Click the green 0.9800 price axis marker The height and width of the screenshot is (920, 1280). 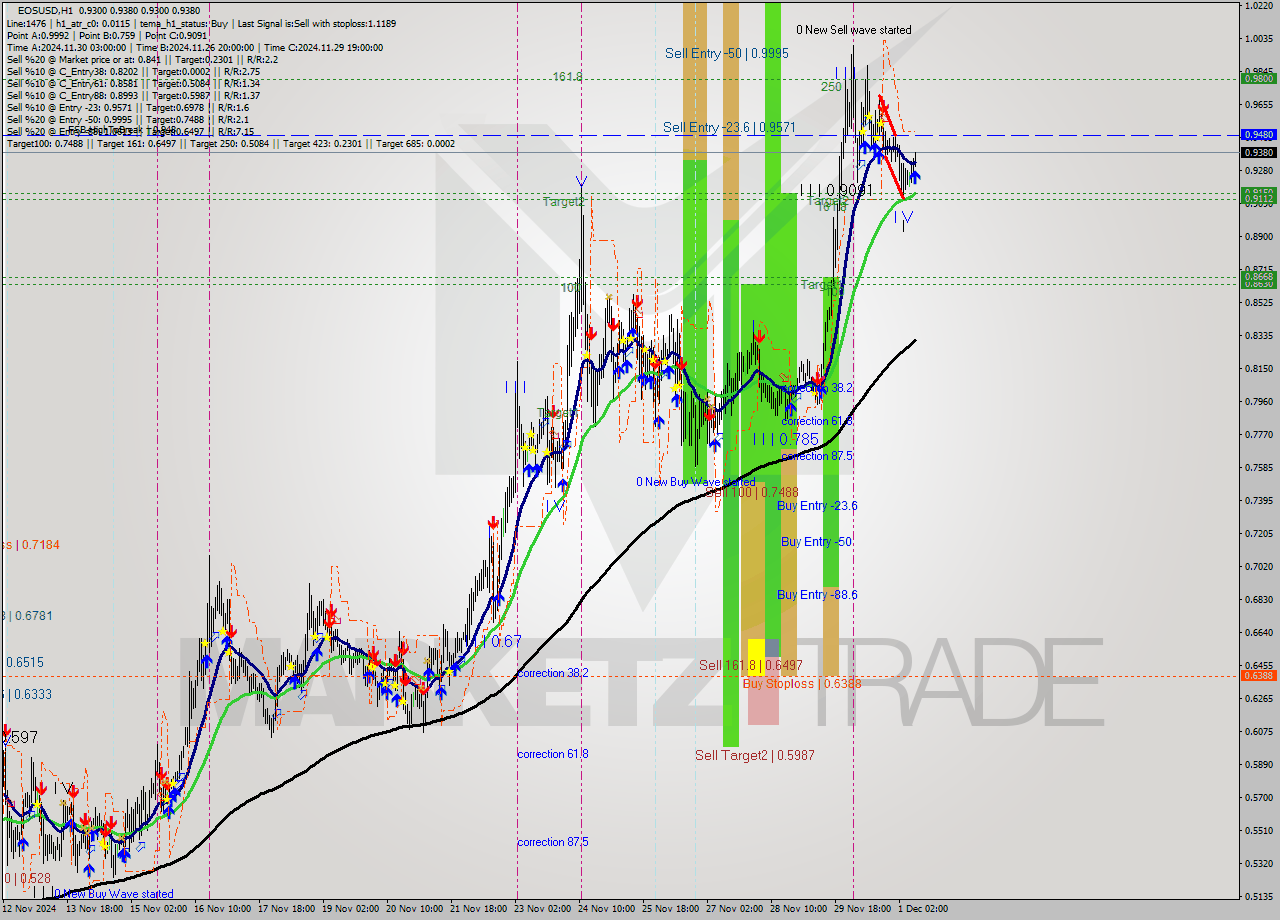(1258, 78)
